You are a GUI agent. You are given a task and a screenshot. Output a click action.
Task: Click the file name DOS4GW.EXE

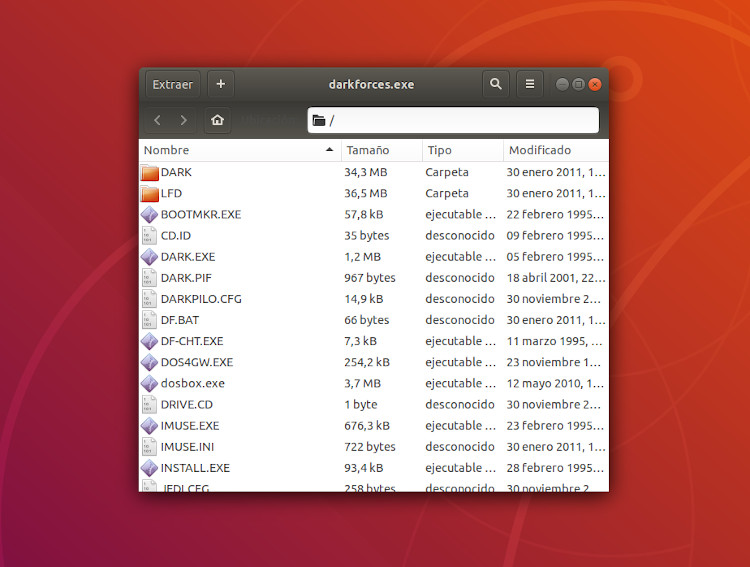pos(197,362)
